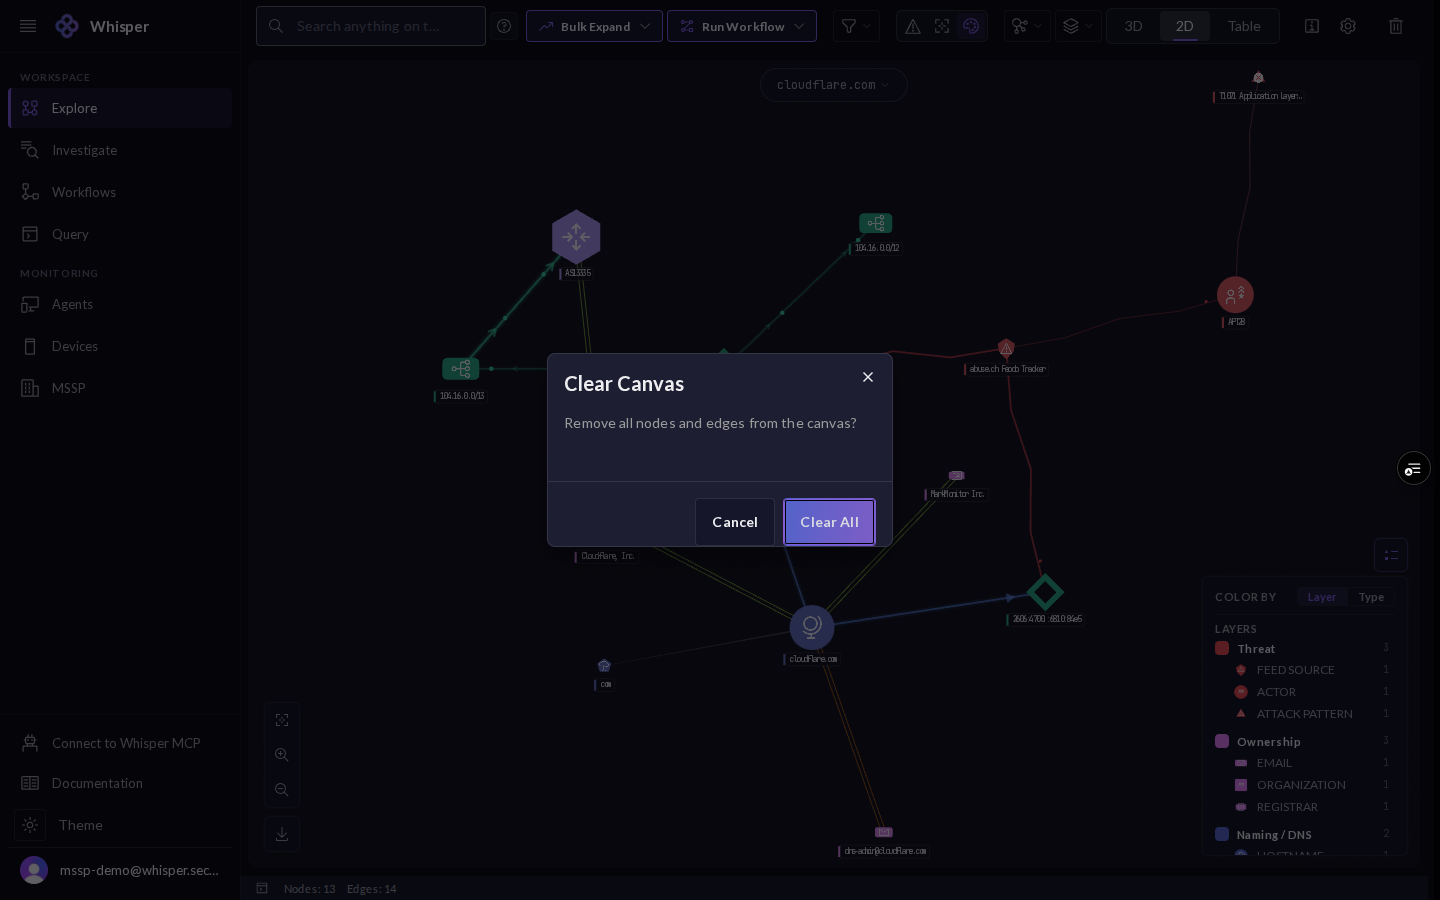Toggle the focus frame toolbar icon
The height and width of the screenshot is (900, 1440).
coord(942,26)
